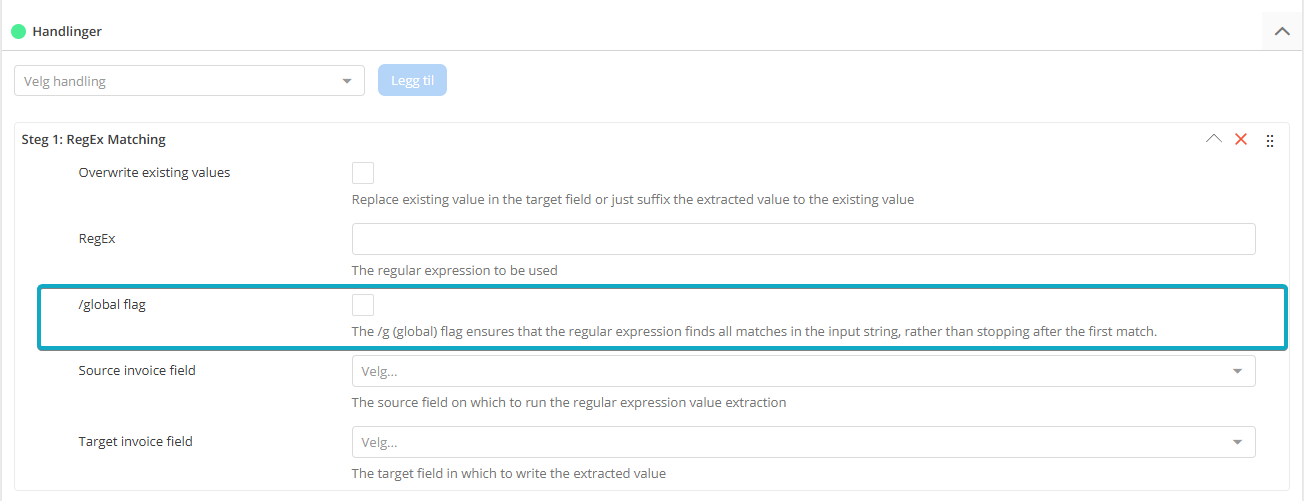The image size is (1304, 501).
Task: Expand the Target invoice field dropdown
Action: [803, 442]
